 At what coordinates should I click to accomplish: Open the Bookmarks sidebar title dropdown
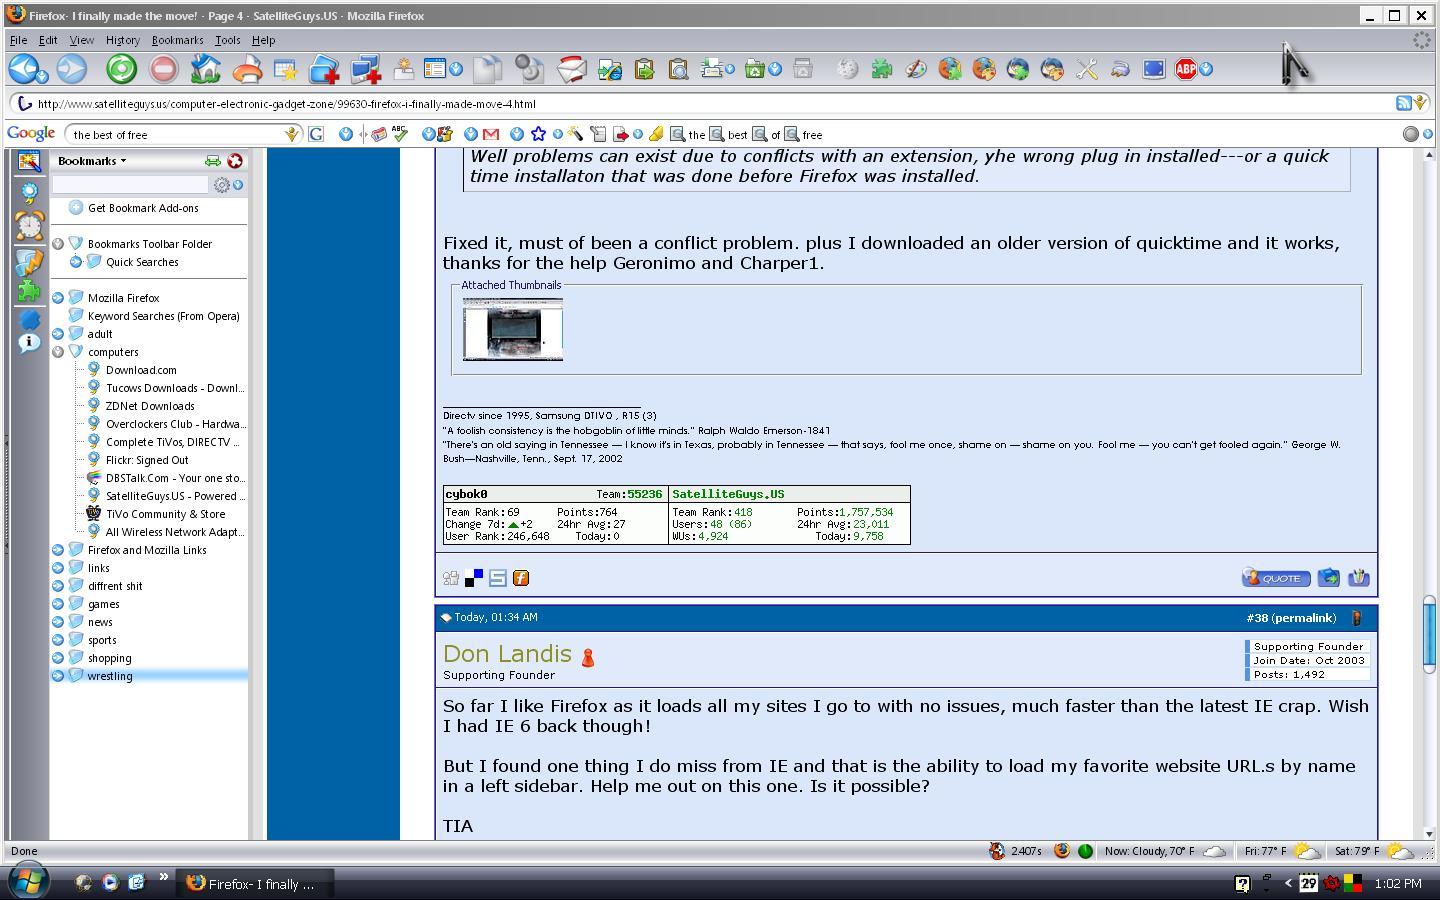coord(92,160)
